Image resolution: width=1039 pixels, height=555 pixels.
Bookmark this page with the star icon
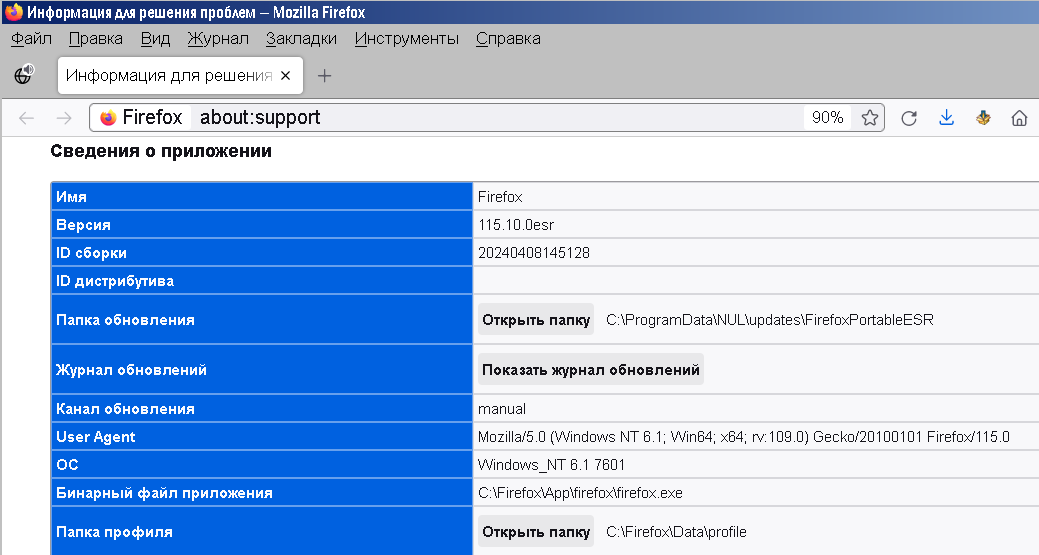[x=869, y=118]
